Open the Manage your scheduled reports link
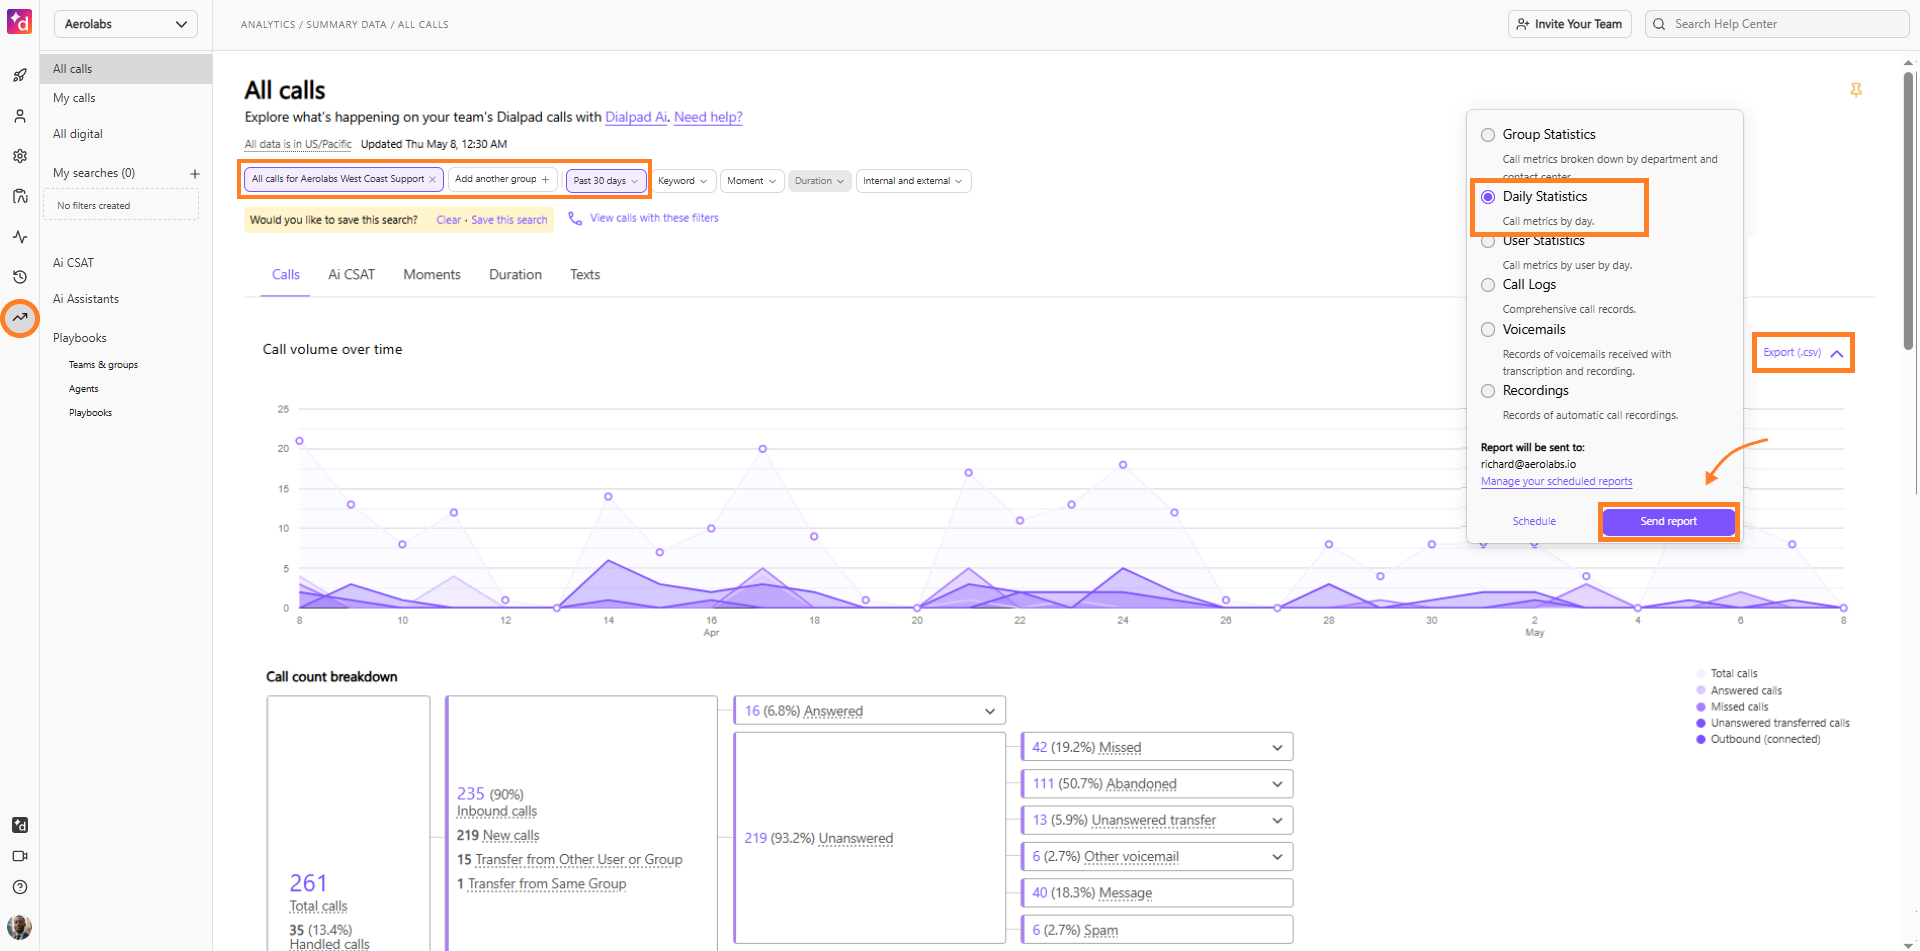This screenshot has height=951, width=1920. click(1556, 482)
